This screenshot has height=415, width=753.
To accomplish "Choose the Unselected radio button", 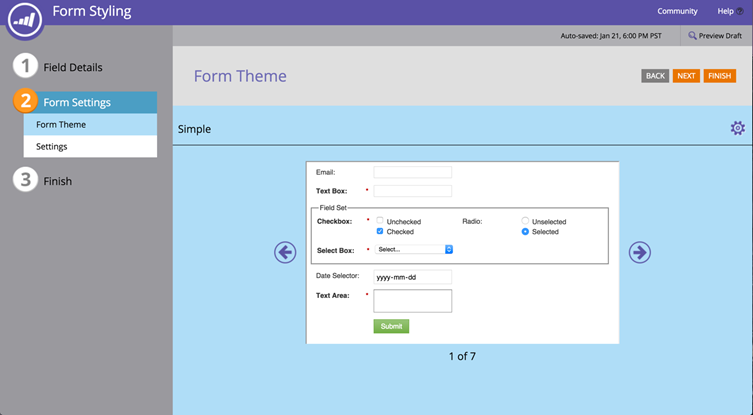I will coord(525,220).
